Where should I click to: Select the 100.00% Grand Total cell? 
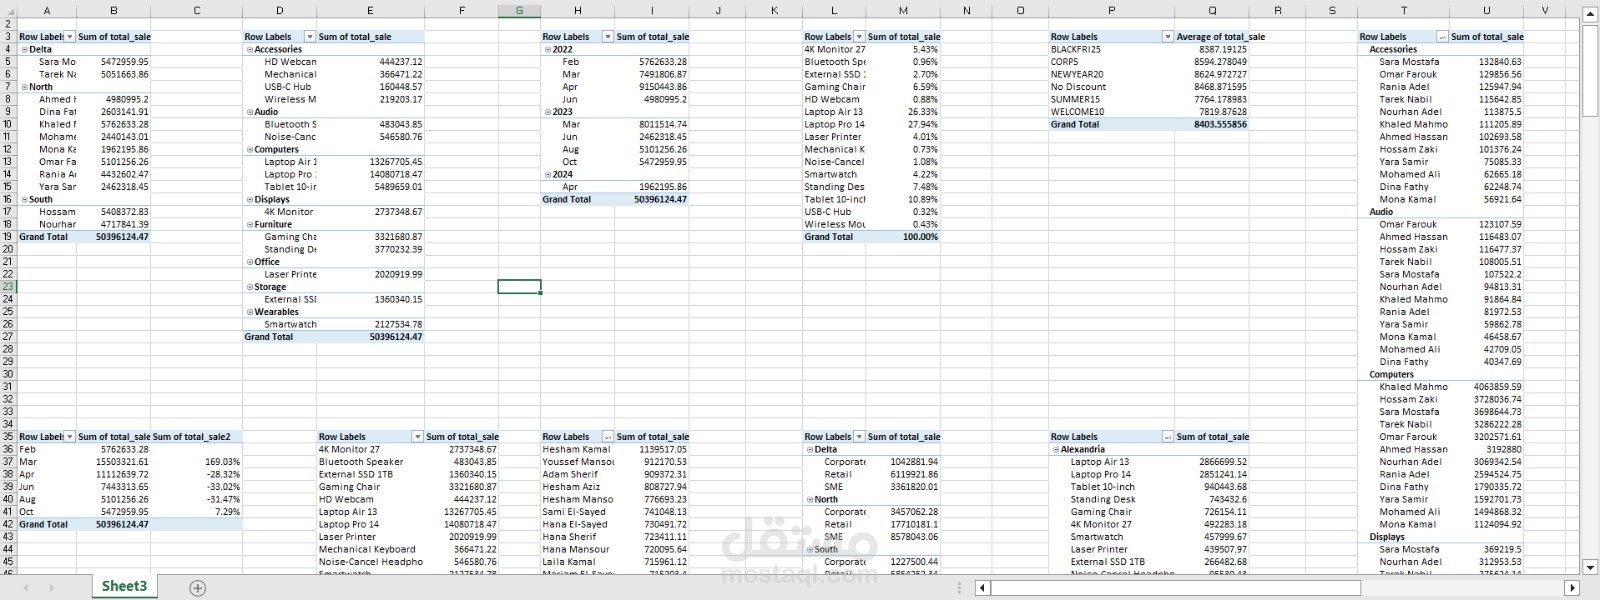[x=903, y=237]
